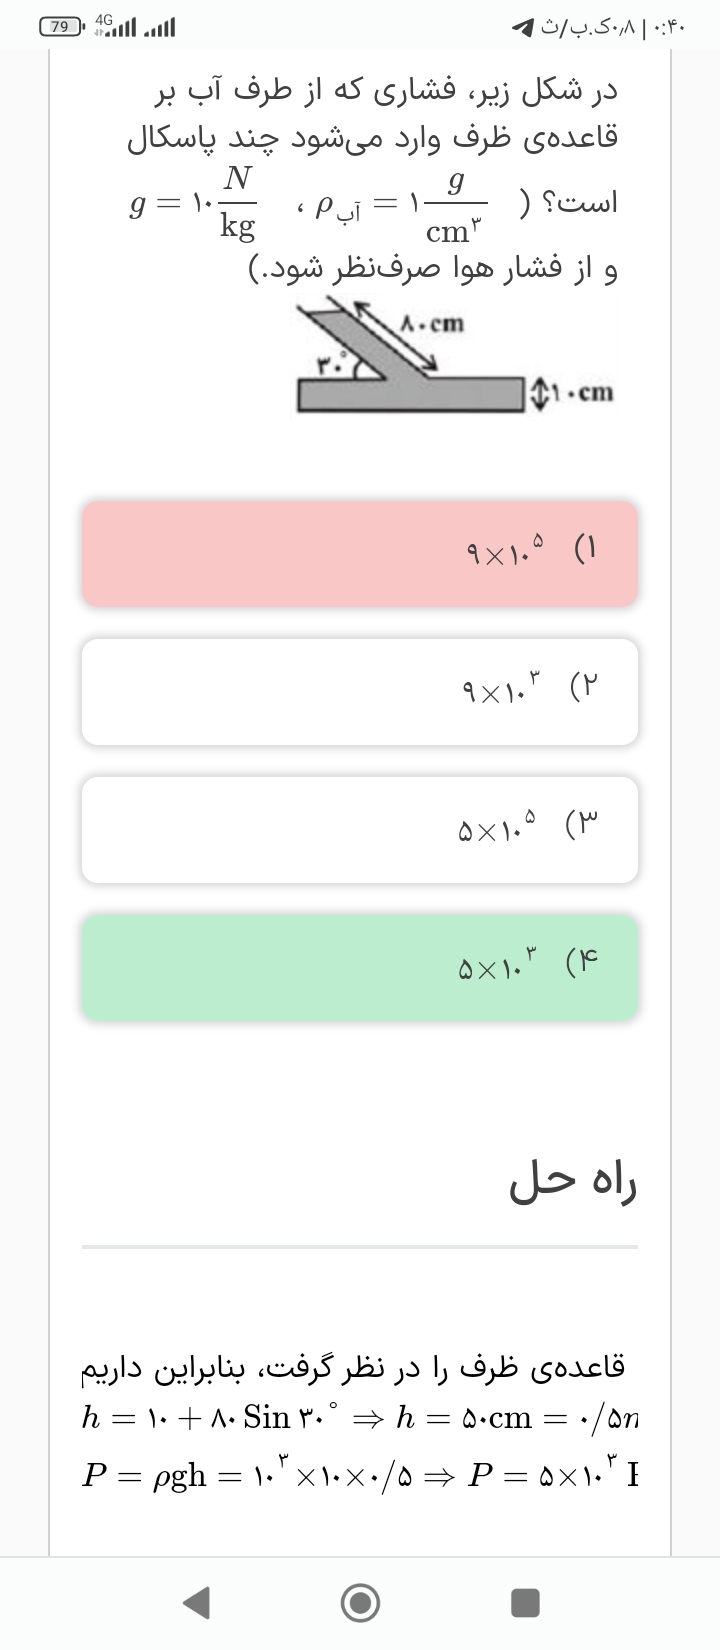
Task: Tap the battery indicator showing 79
Action: 60,27
